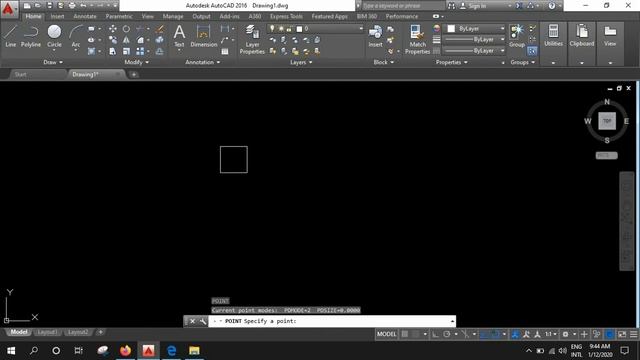Open the Text annotation tool

click(179, 36)
